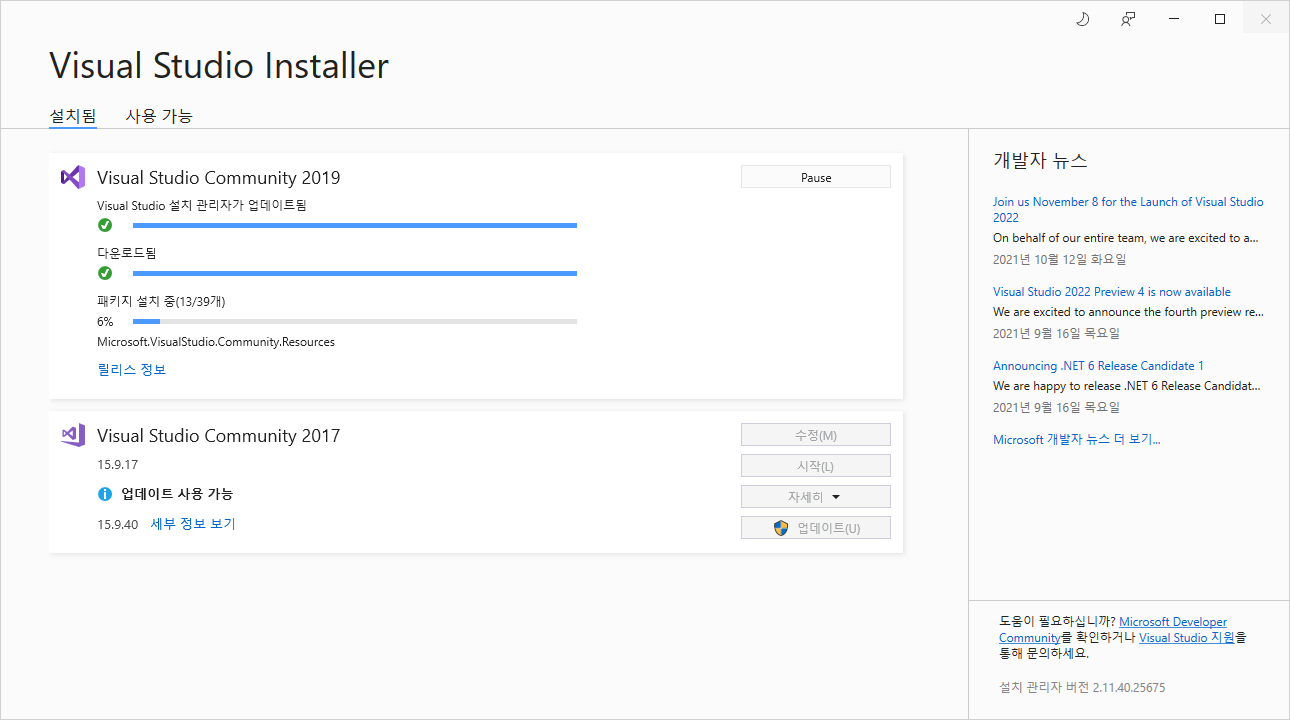The image size is (1290, 720).
Task: Switch to the 사용 가능 tab
Action: (159, 116)
